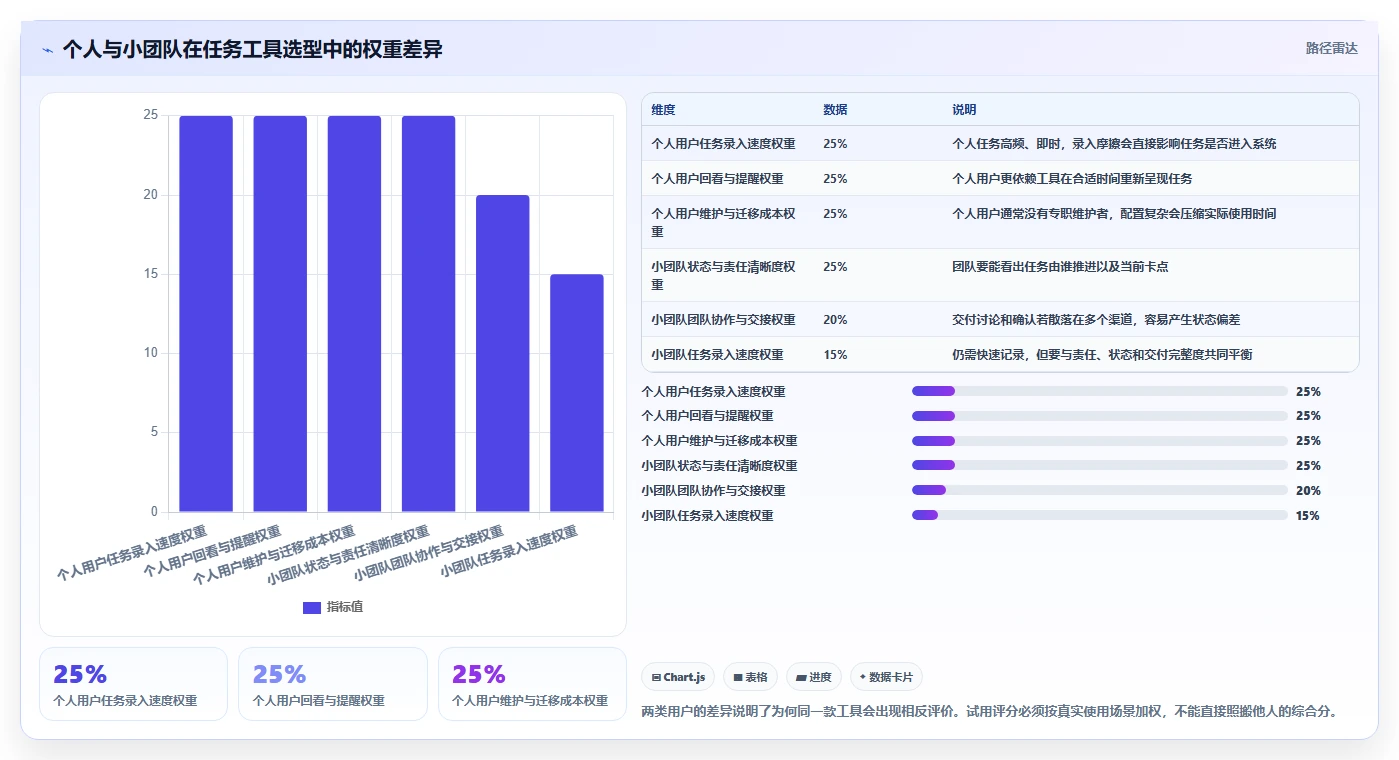Click table cell 小团队团队协作与交接权重
The image size is (1399, 760).
(x=723, y=320)
